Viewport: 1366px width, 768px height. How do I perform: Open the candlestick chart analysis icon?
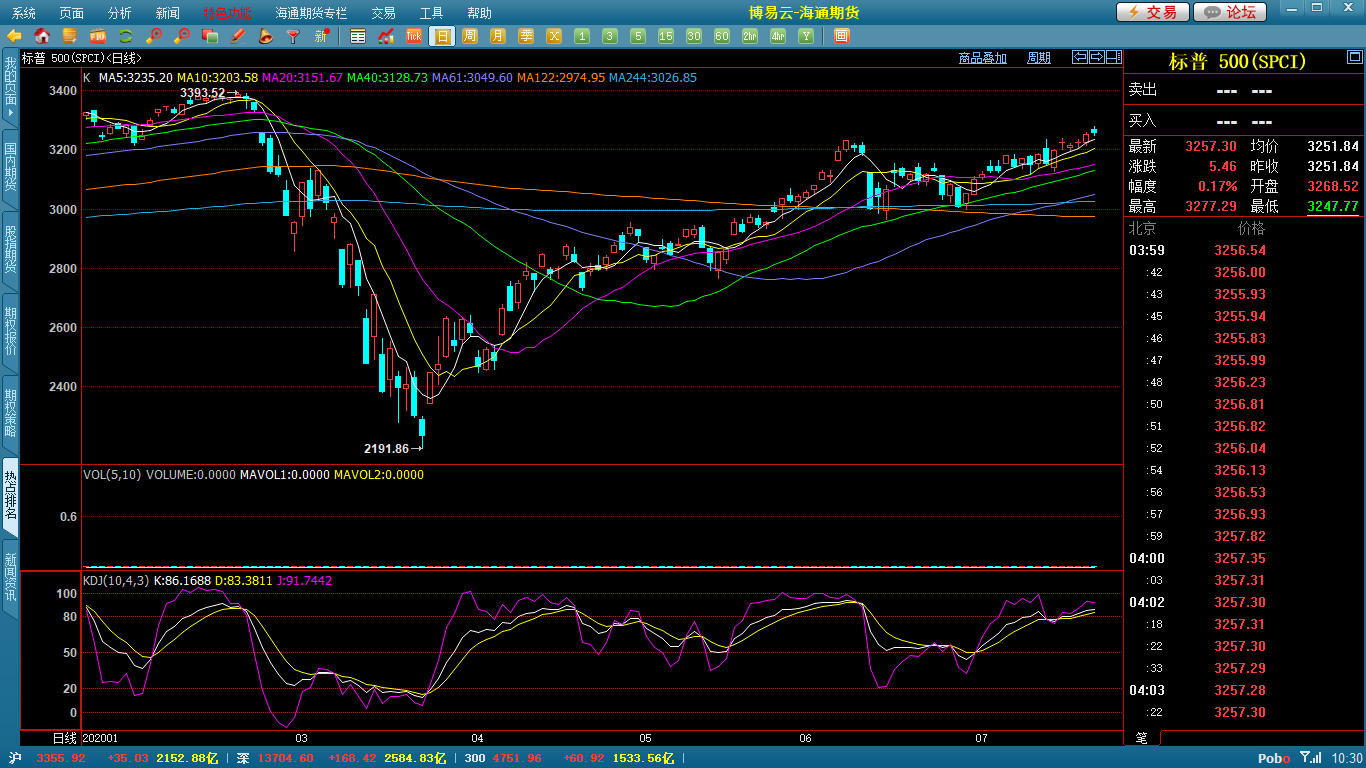(x=386, y=36)
